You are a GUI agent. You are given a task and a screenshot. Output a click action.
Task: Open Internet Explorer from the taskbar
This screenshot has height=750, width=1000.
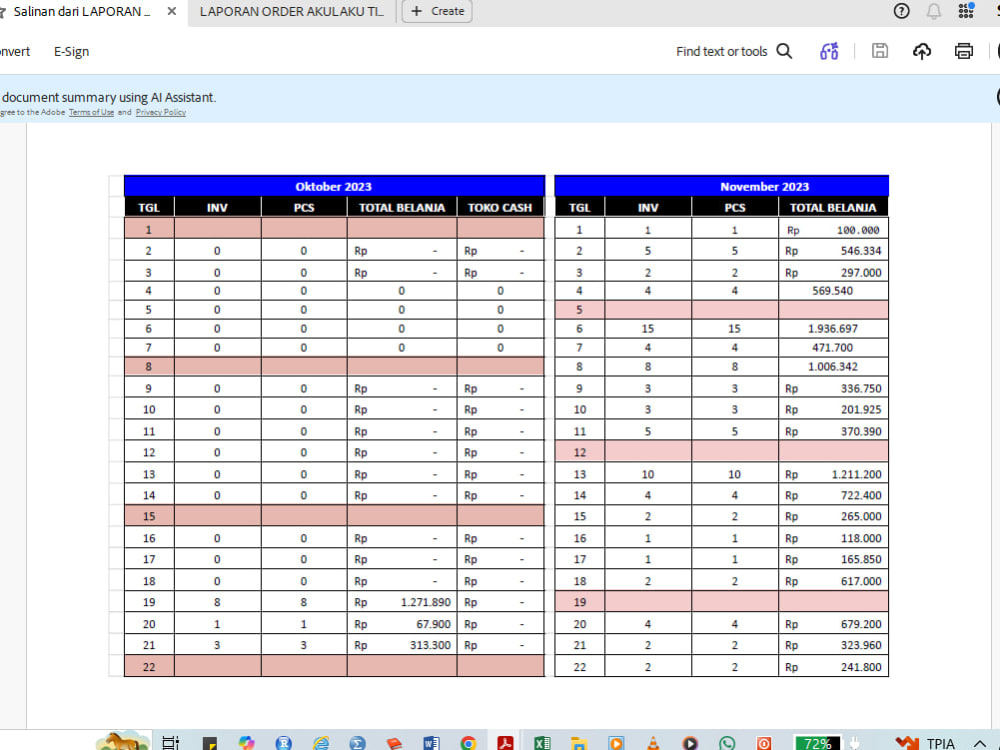pyautogui.click(x=321, y=742)
